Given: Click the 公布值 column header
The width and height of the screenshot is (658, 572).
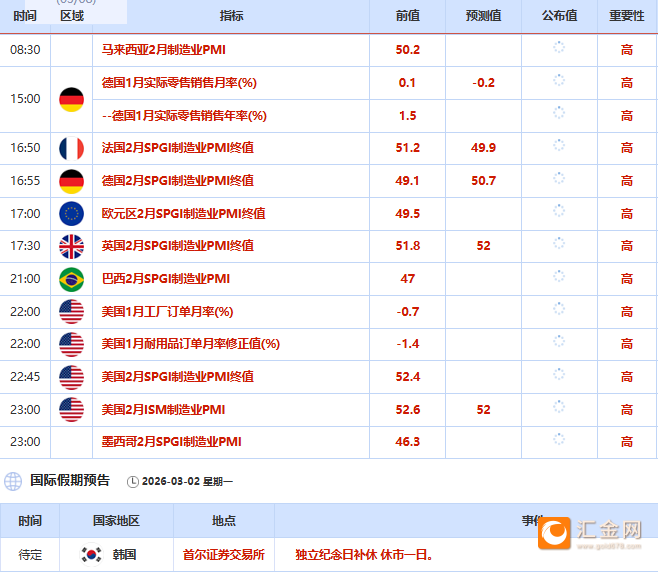Looking at the screenshot, I should click(x=559, y=16).
